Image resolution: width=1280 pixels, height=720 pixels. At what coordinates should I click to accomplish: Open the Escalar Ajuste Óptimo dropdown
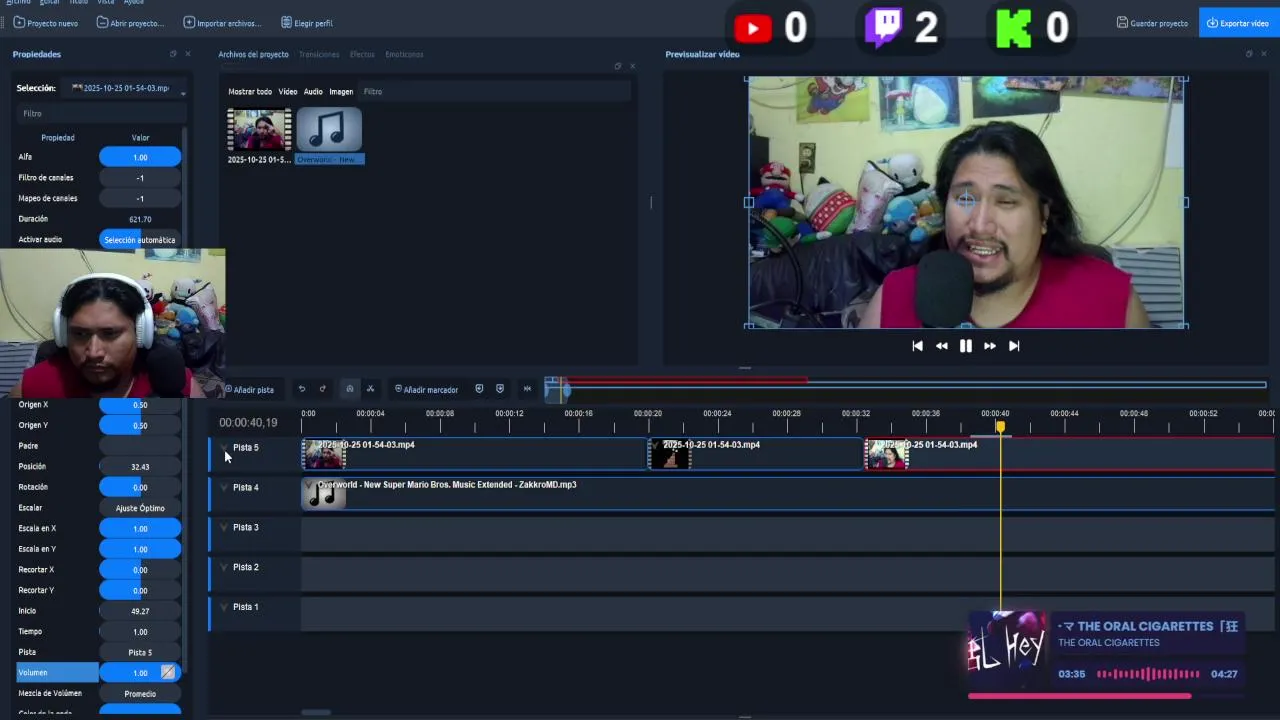tap(140, 508)
